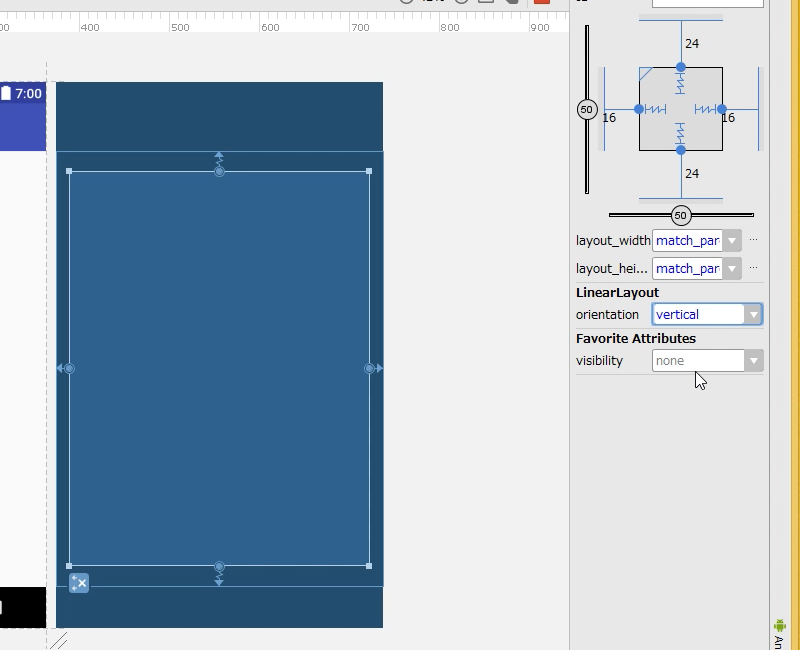This screenshot has height=650, width=800.
Task: Click the green Android icon on the right edge
Action: [x=780, y=625]
